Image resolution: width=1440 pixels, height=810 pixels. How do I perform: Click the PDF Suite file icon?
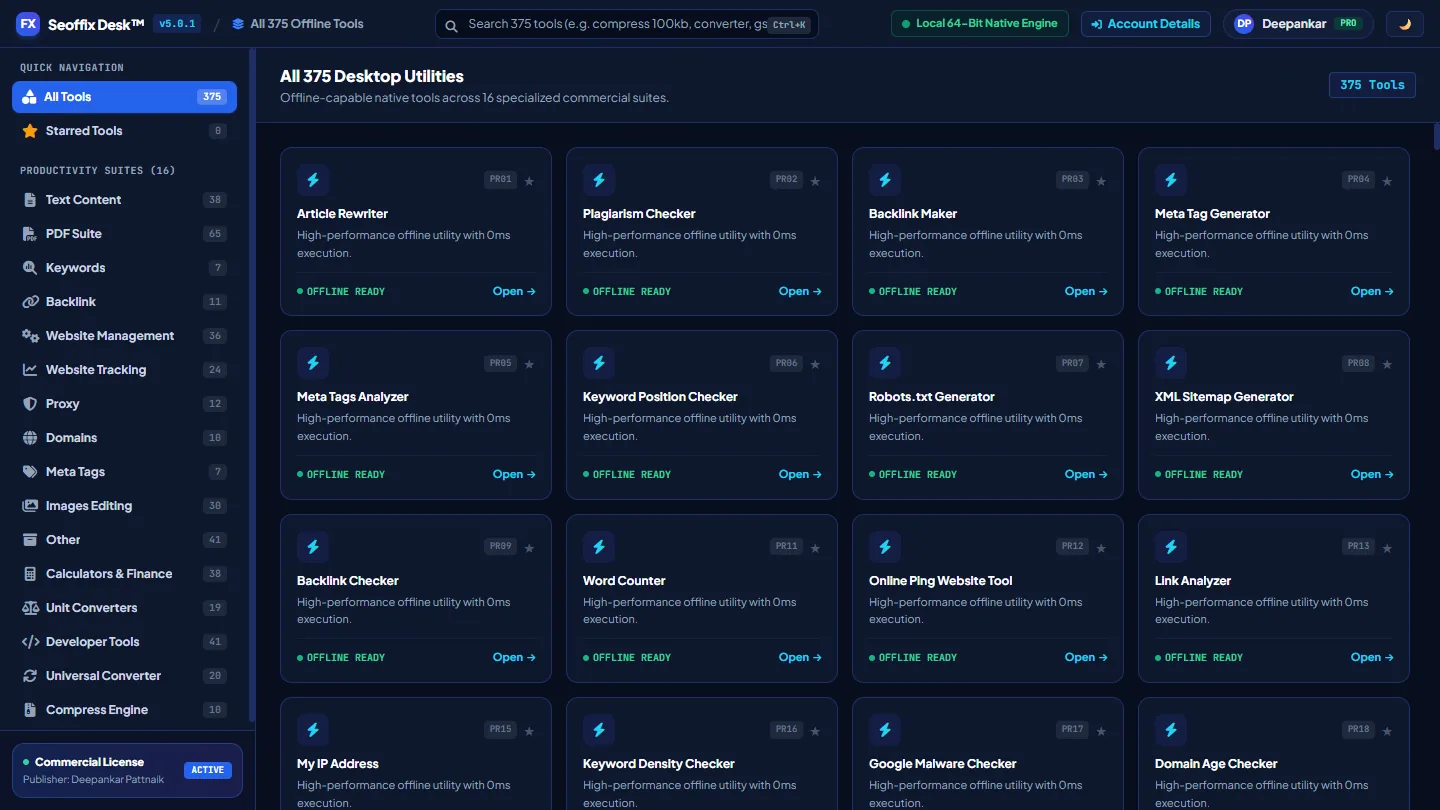pos(30,234)
